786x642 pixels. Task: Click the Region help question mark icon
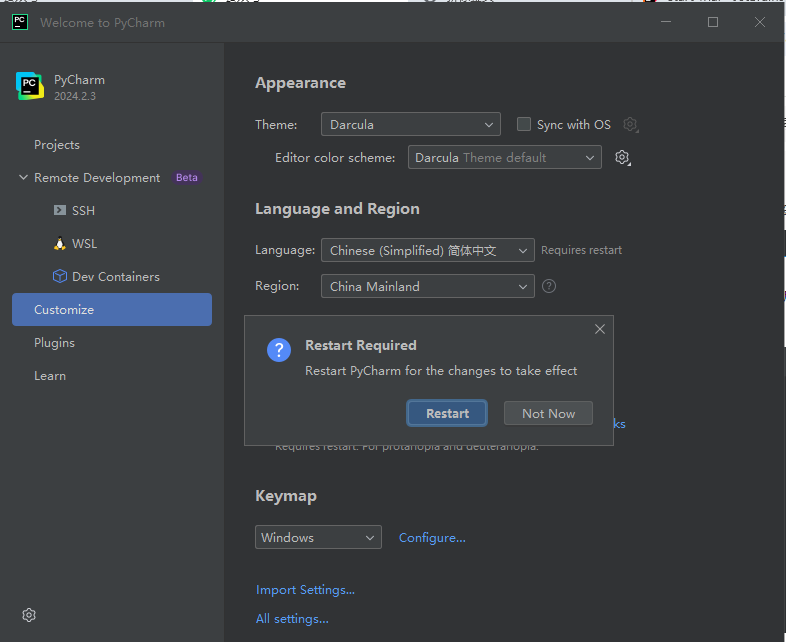[549, 286]
